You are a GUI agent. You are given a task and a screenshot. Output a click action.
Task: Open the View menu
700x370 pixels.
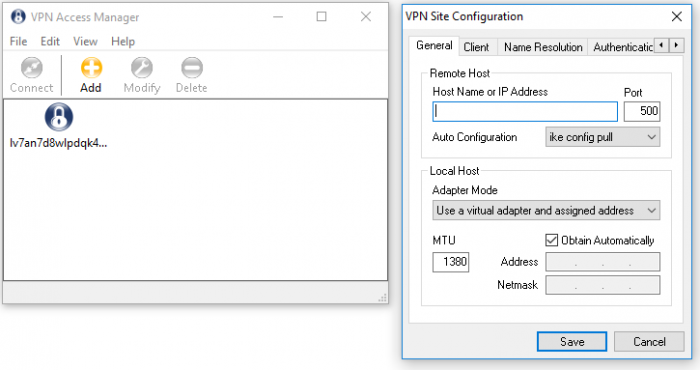[x=85, y=42]
